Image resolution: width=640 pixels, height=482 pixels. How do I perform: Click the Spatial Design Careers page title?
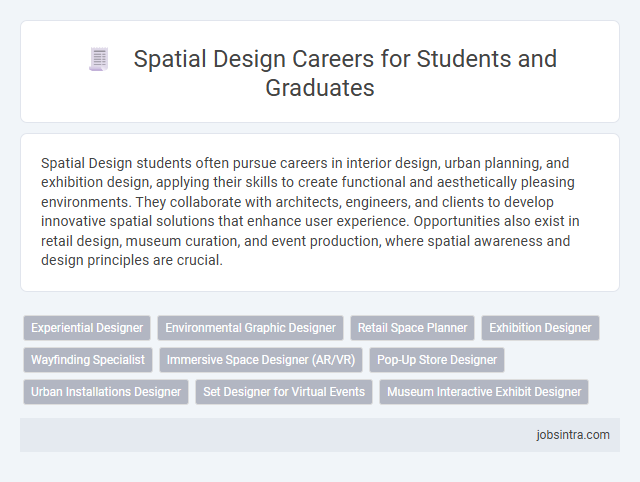click(x=345, y=73)
